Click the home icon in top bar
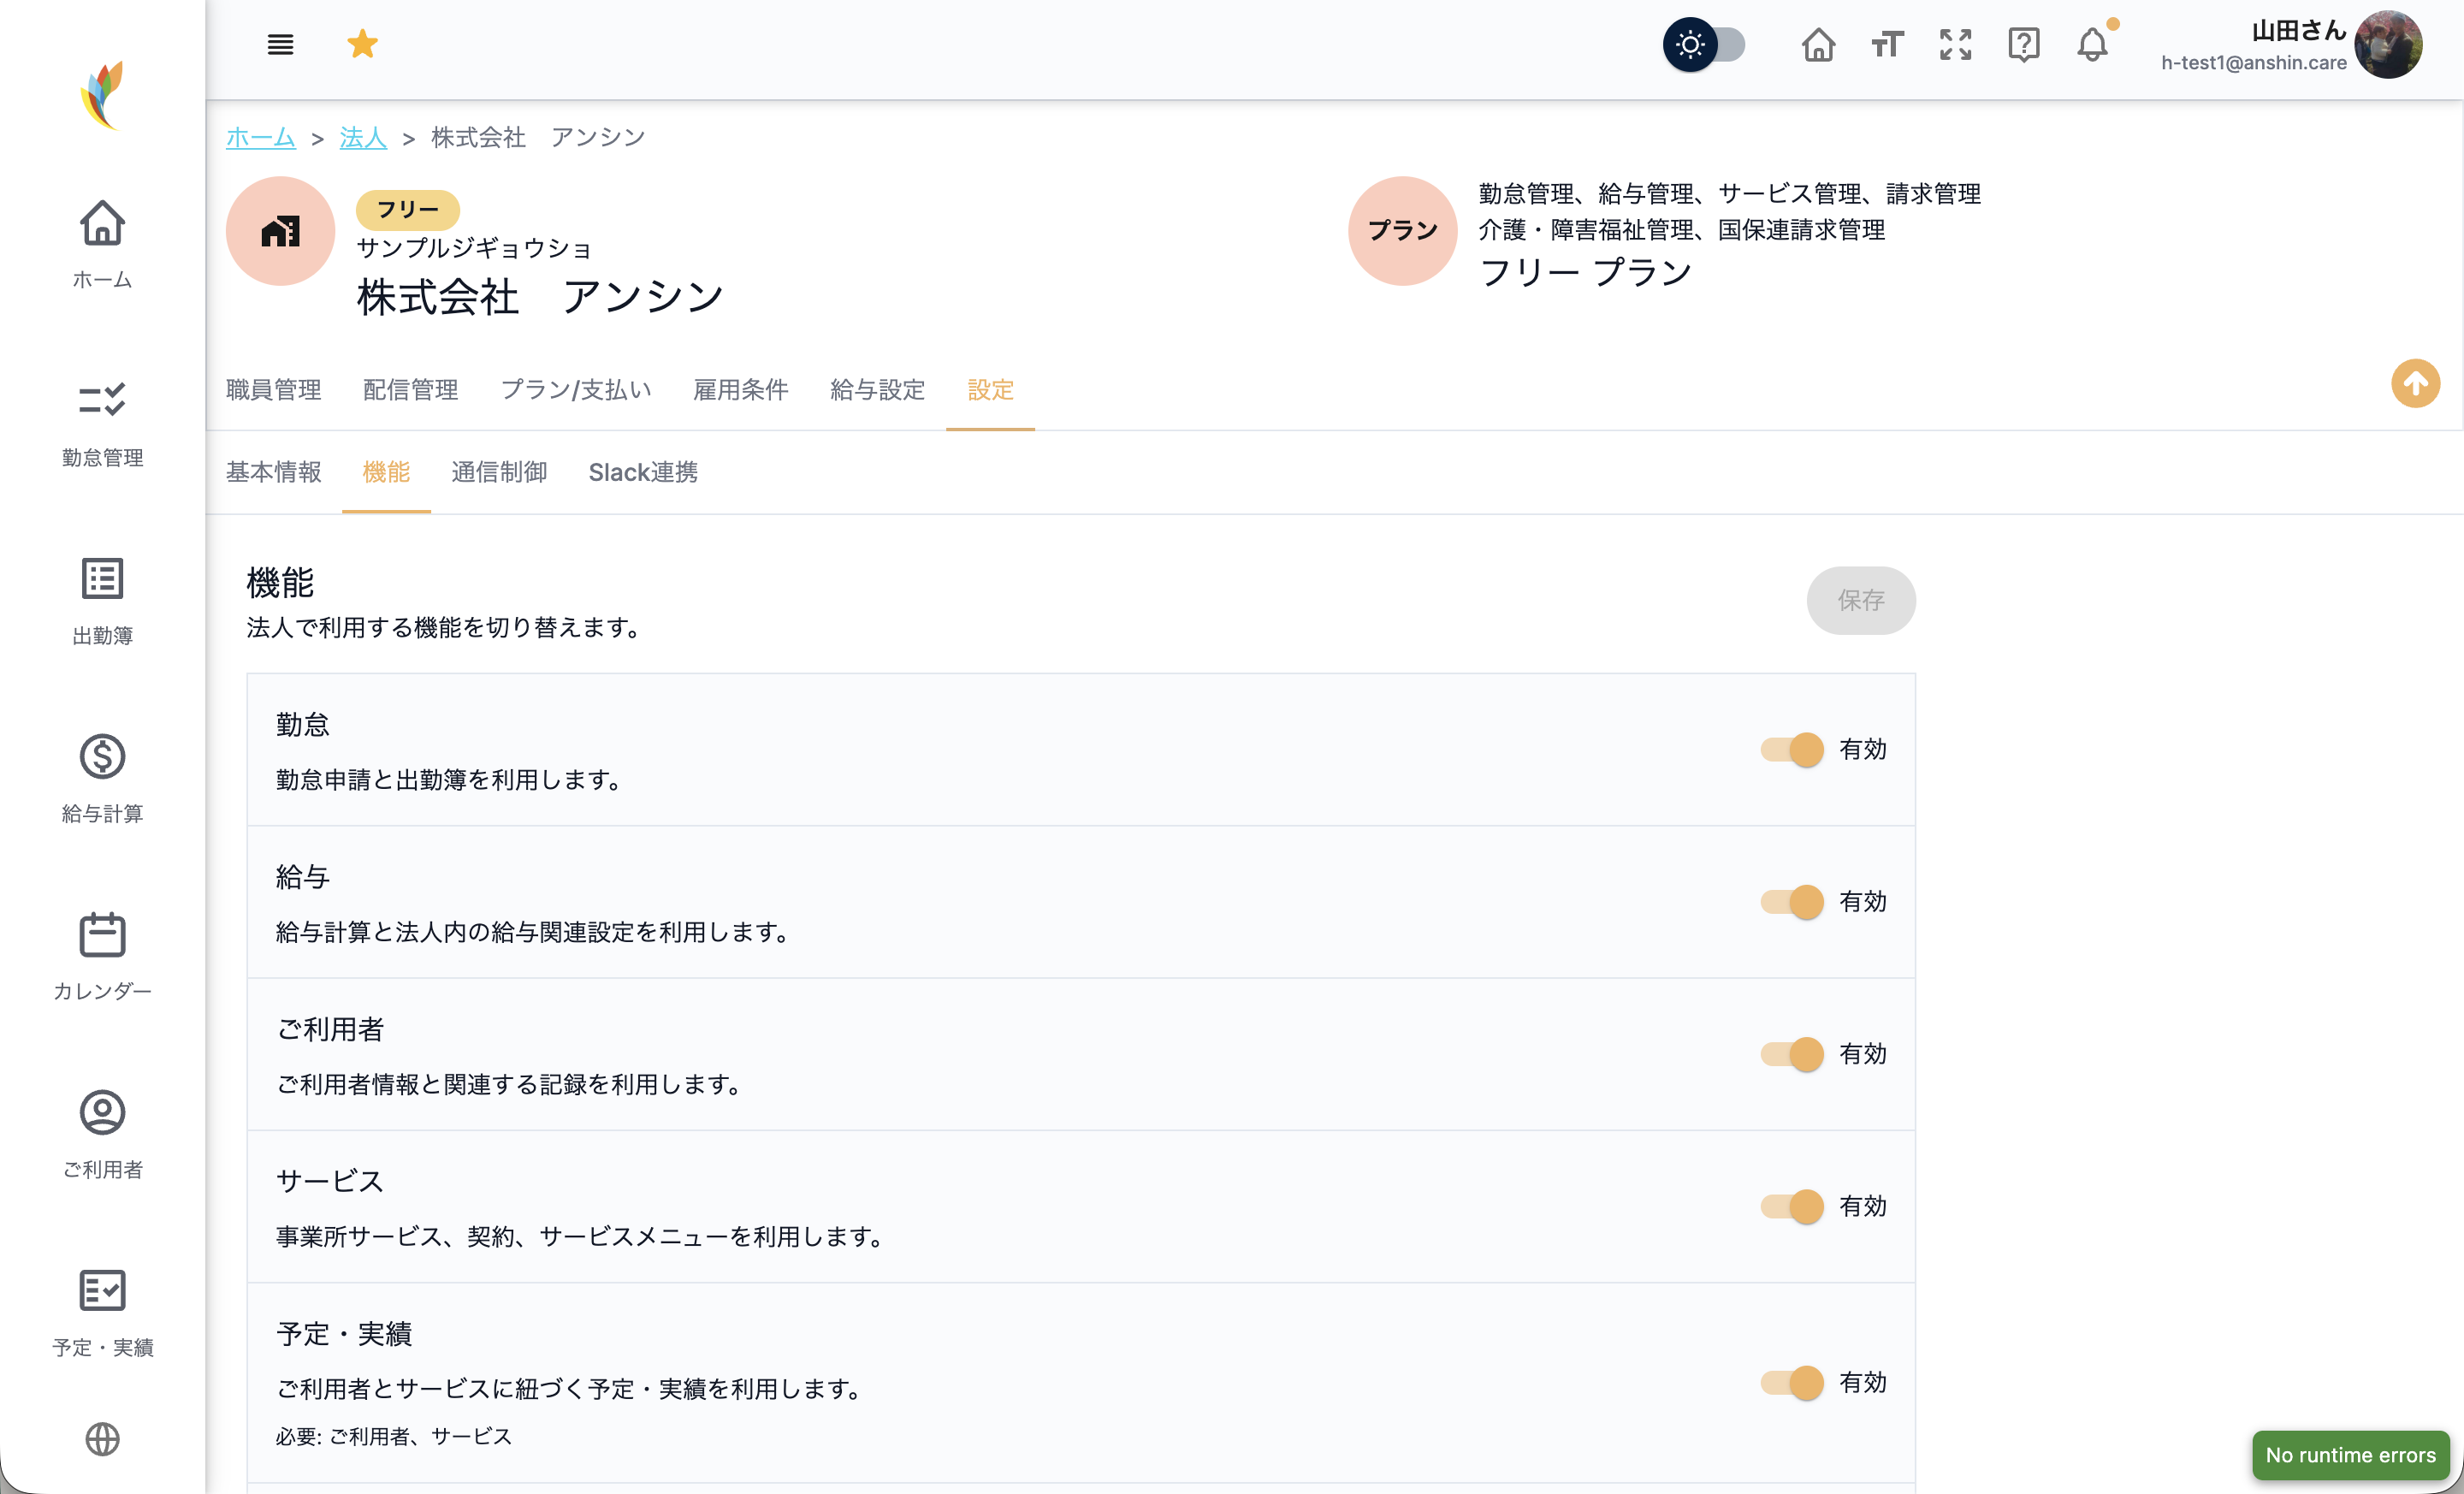This screenshot has width=2464, height=1494. pyautogui.click(x=1818, y=45)
